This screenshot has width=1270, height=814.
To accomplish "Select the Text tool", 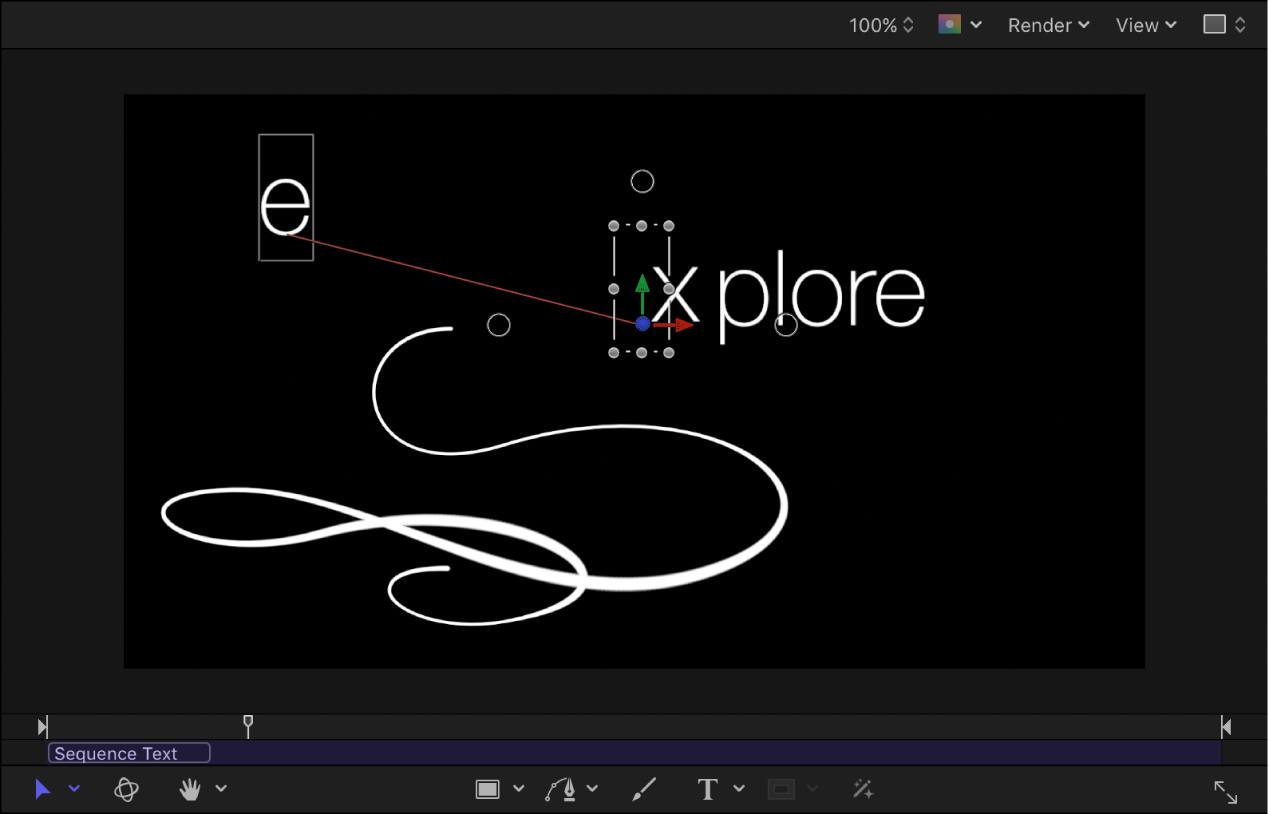I will tap(707, 789).
